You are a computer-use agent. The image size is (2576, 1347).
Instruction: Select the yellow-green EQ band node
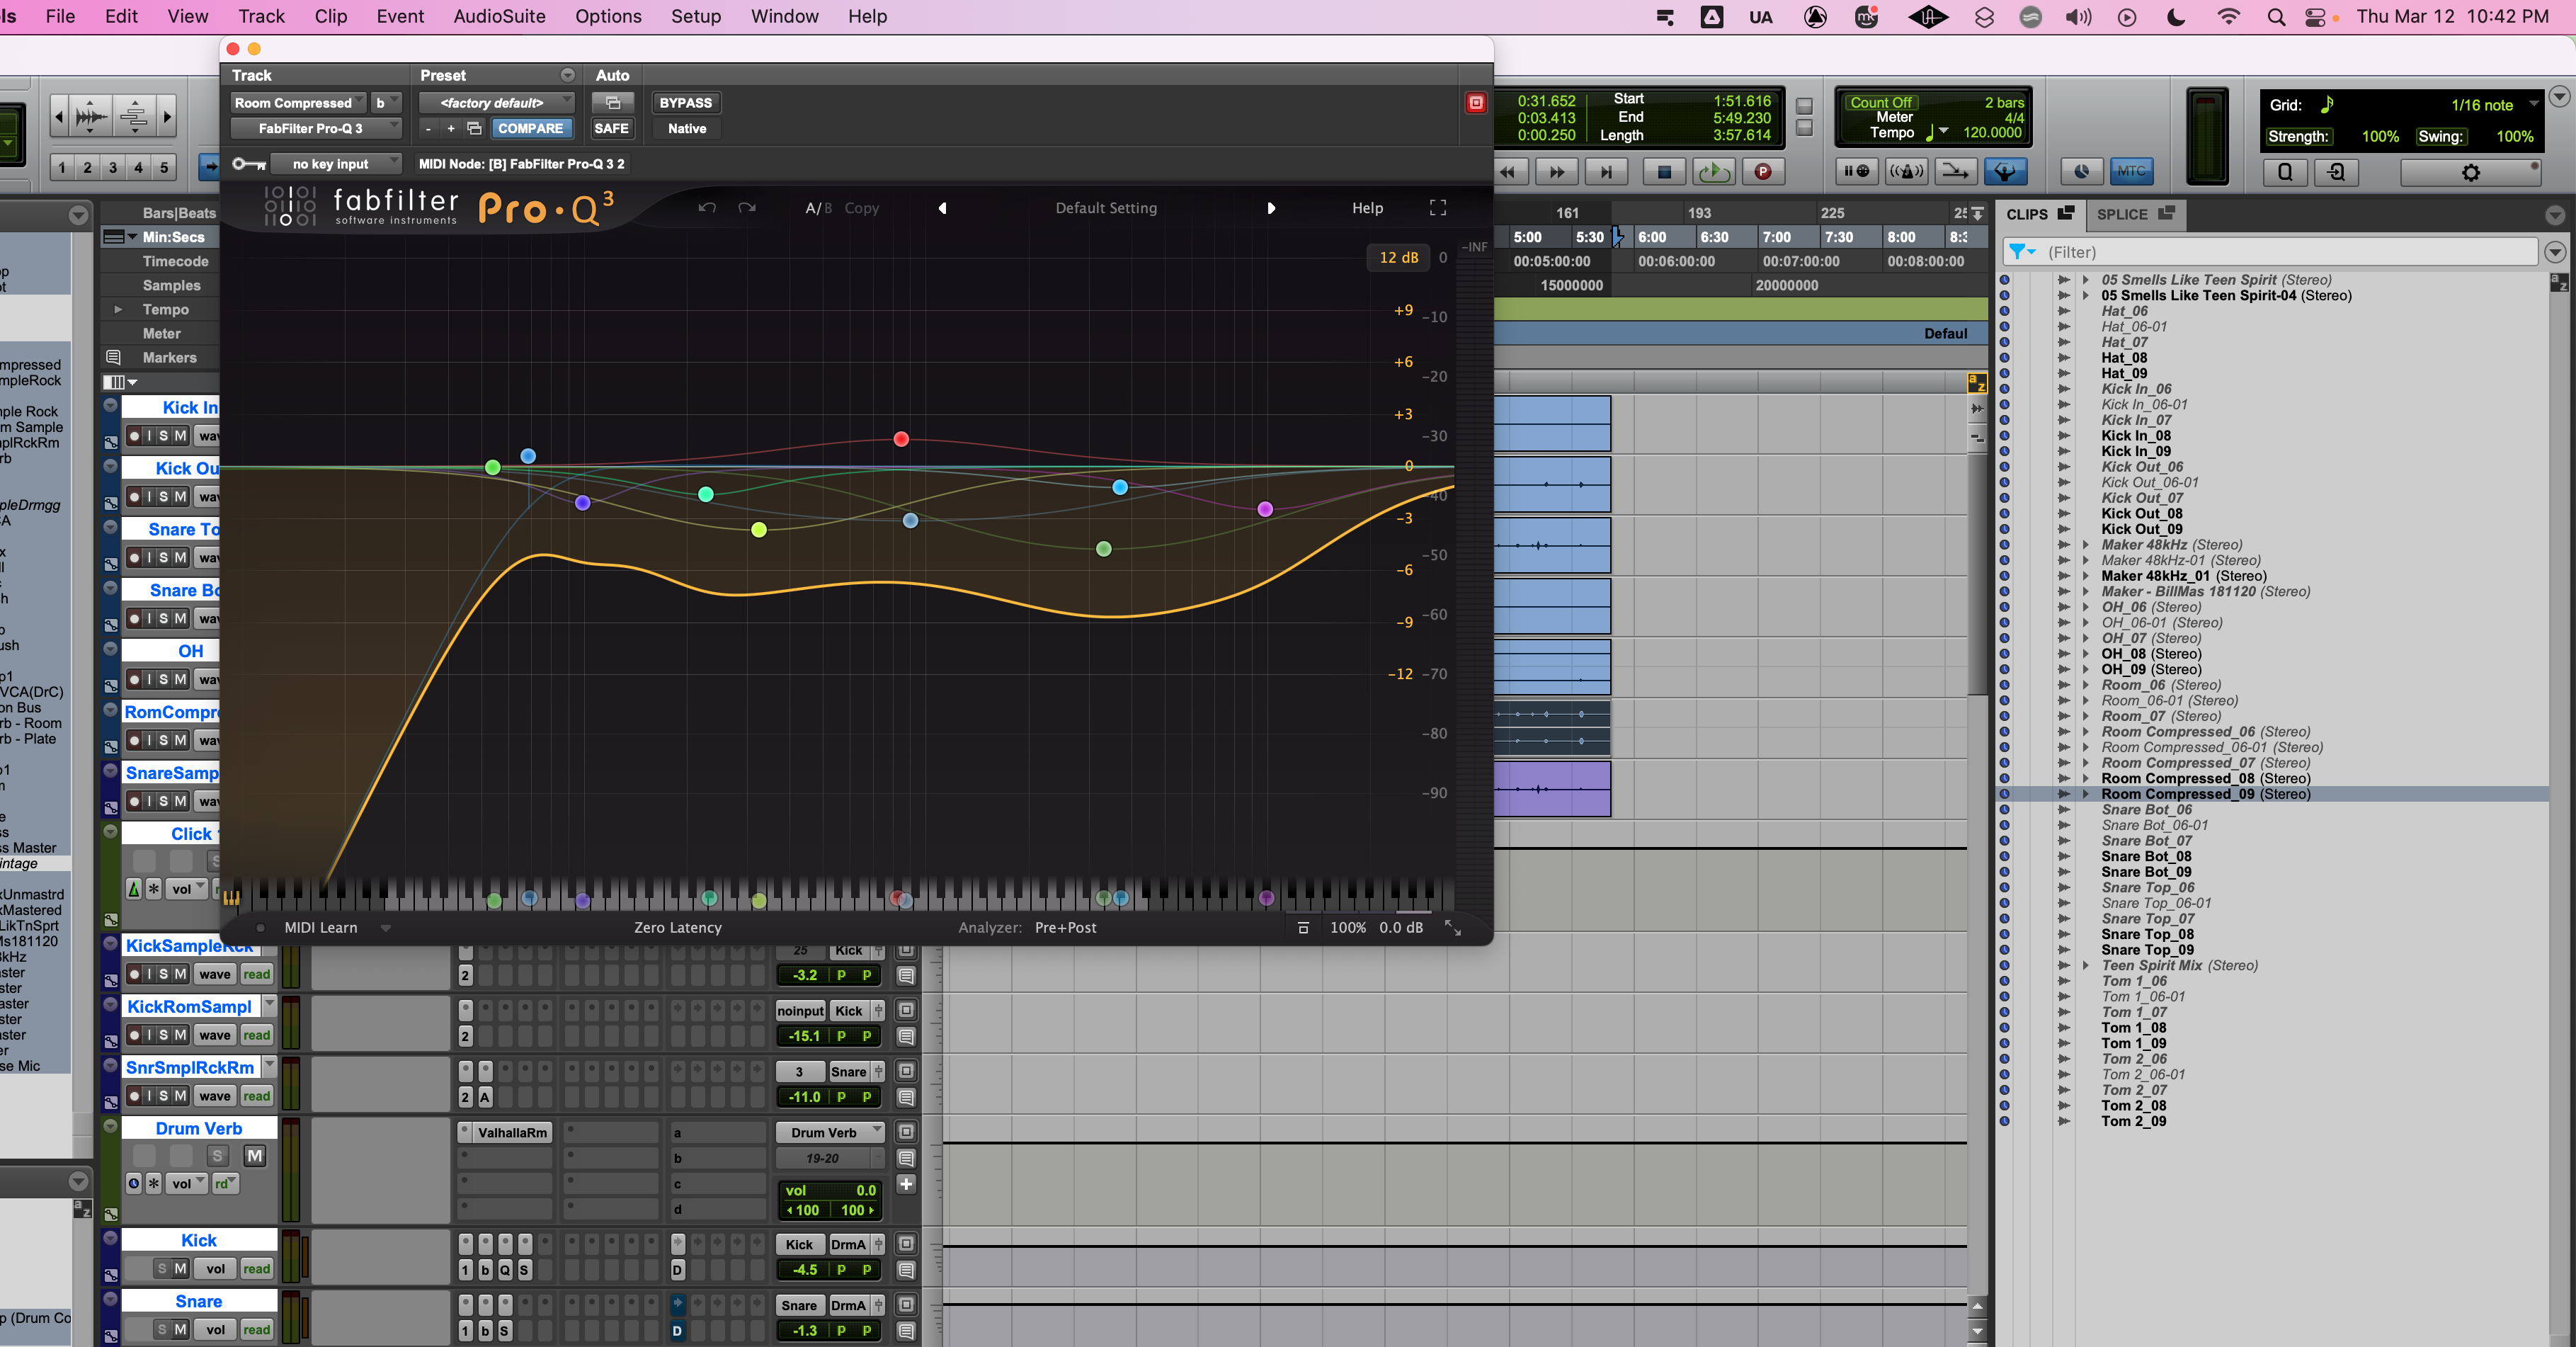coord(759,530)
